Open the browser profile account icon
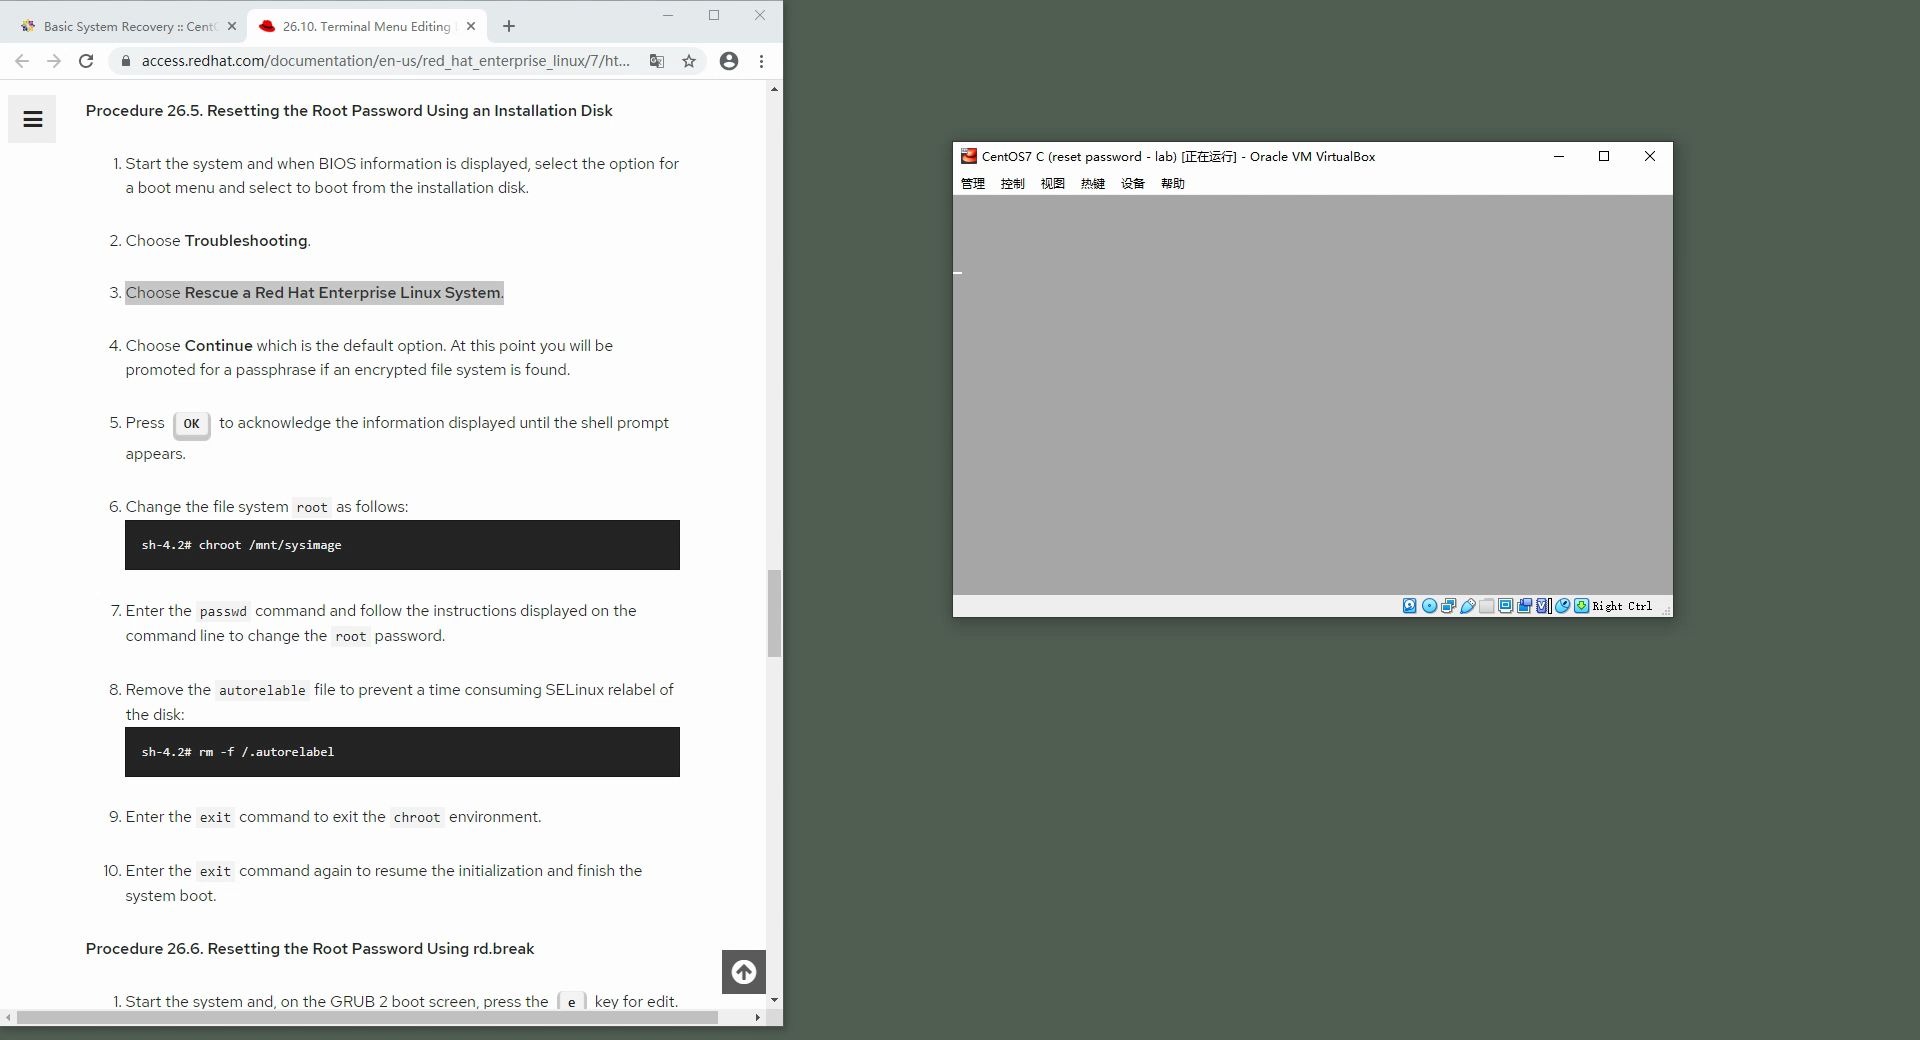 click(x=729, y=61)
